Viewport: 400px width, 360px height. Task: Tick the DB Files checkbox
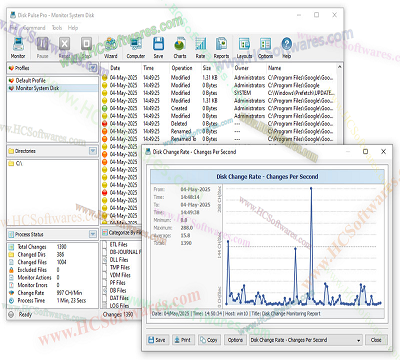[x=104, y=291]
